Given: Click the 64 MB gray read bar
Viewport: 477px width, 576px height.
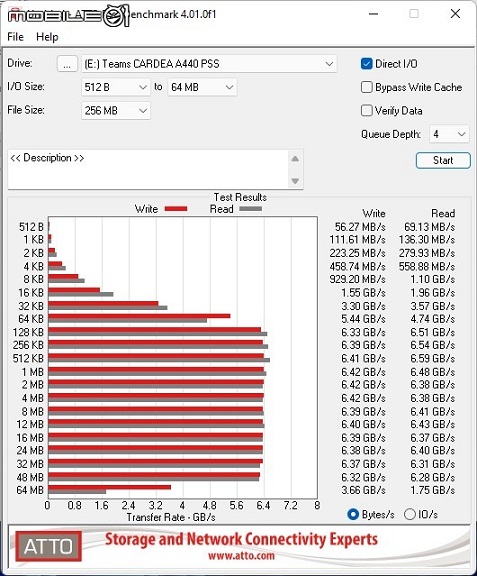Looking at the screenshot, I should (x=77, y=492).
